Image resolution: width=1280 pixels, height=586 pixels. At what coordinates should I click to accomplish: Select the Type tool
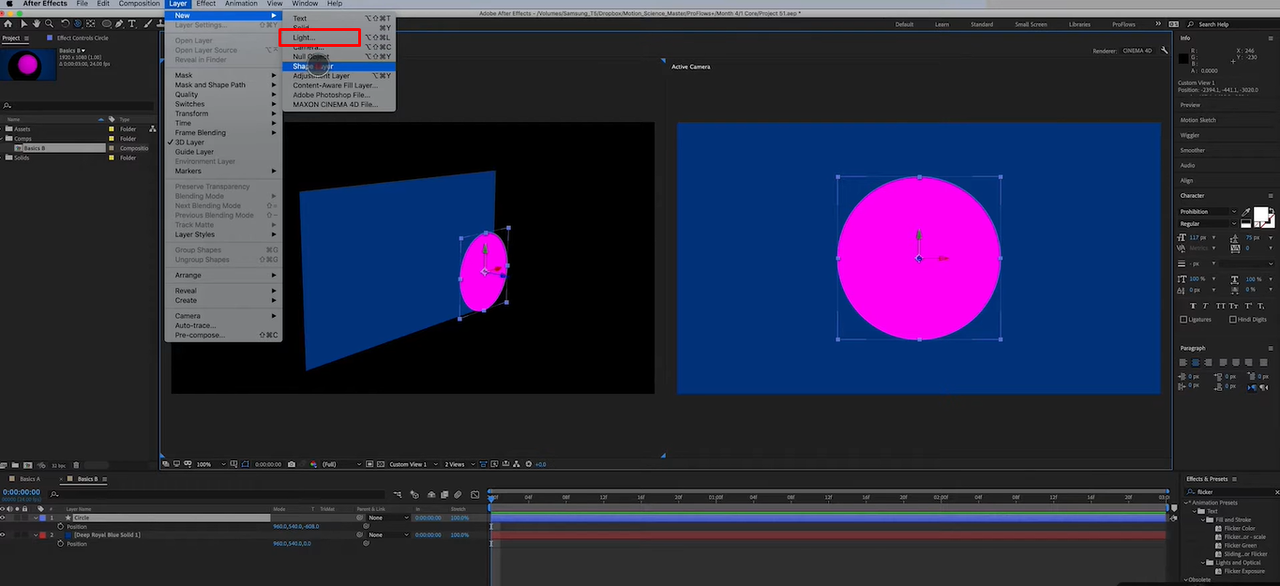pyautogui.click(x=132, y=24)
